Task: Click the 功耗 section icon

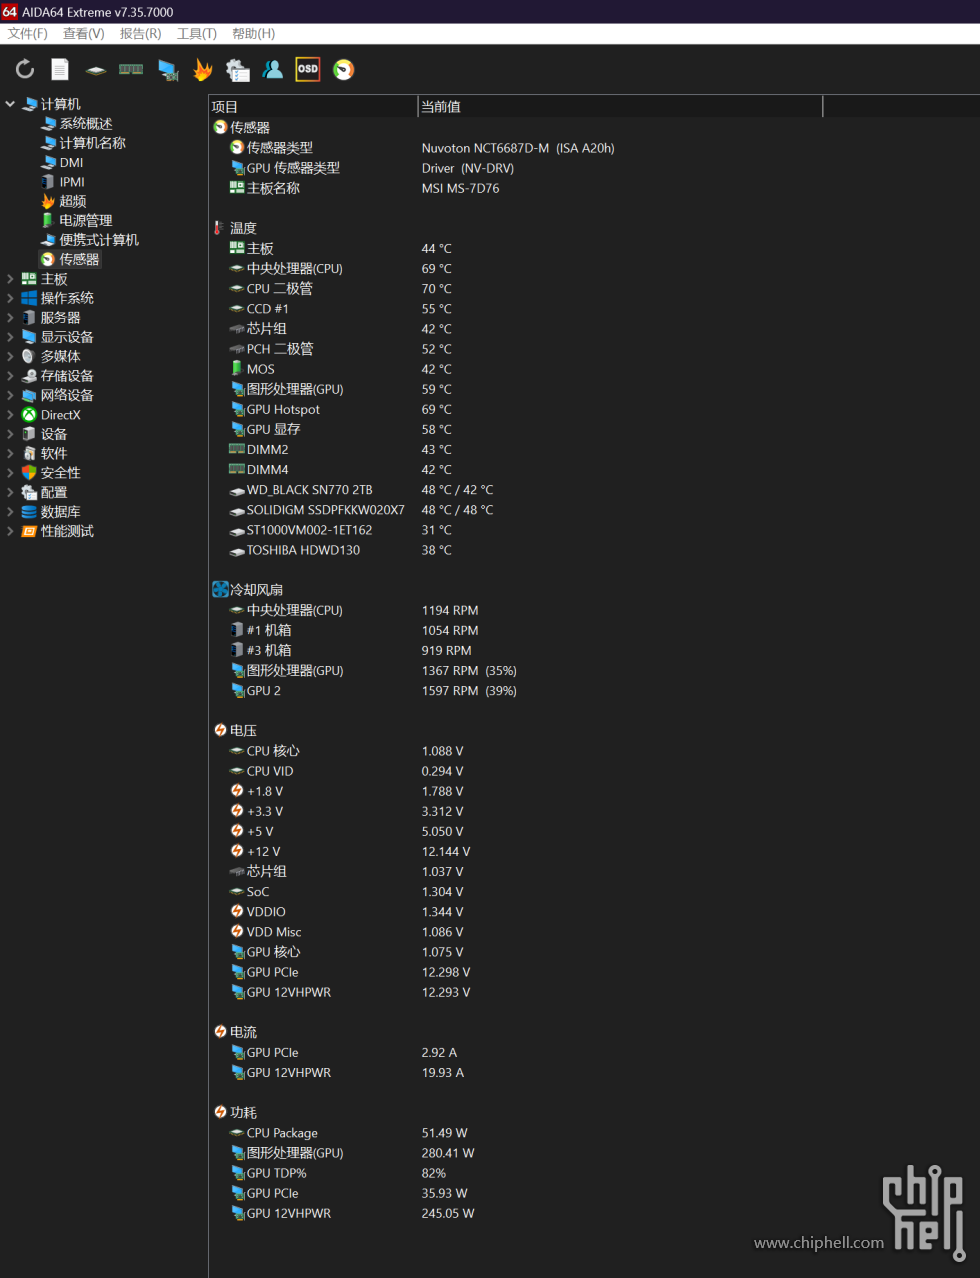Action: (220, 1112)
